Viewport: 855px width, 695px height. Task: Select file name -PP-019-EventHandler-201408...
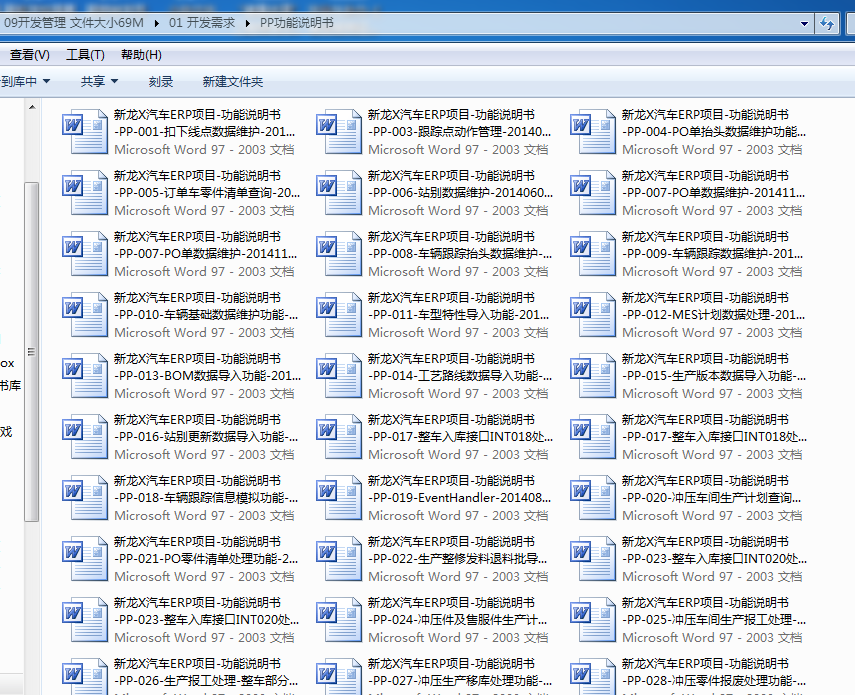point(460,498)
